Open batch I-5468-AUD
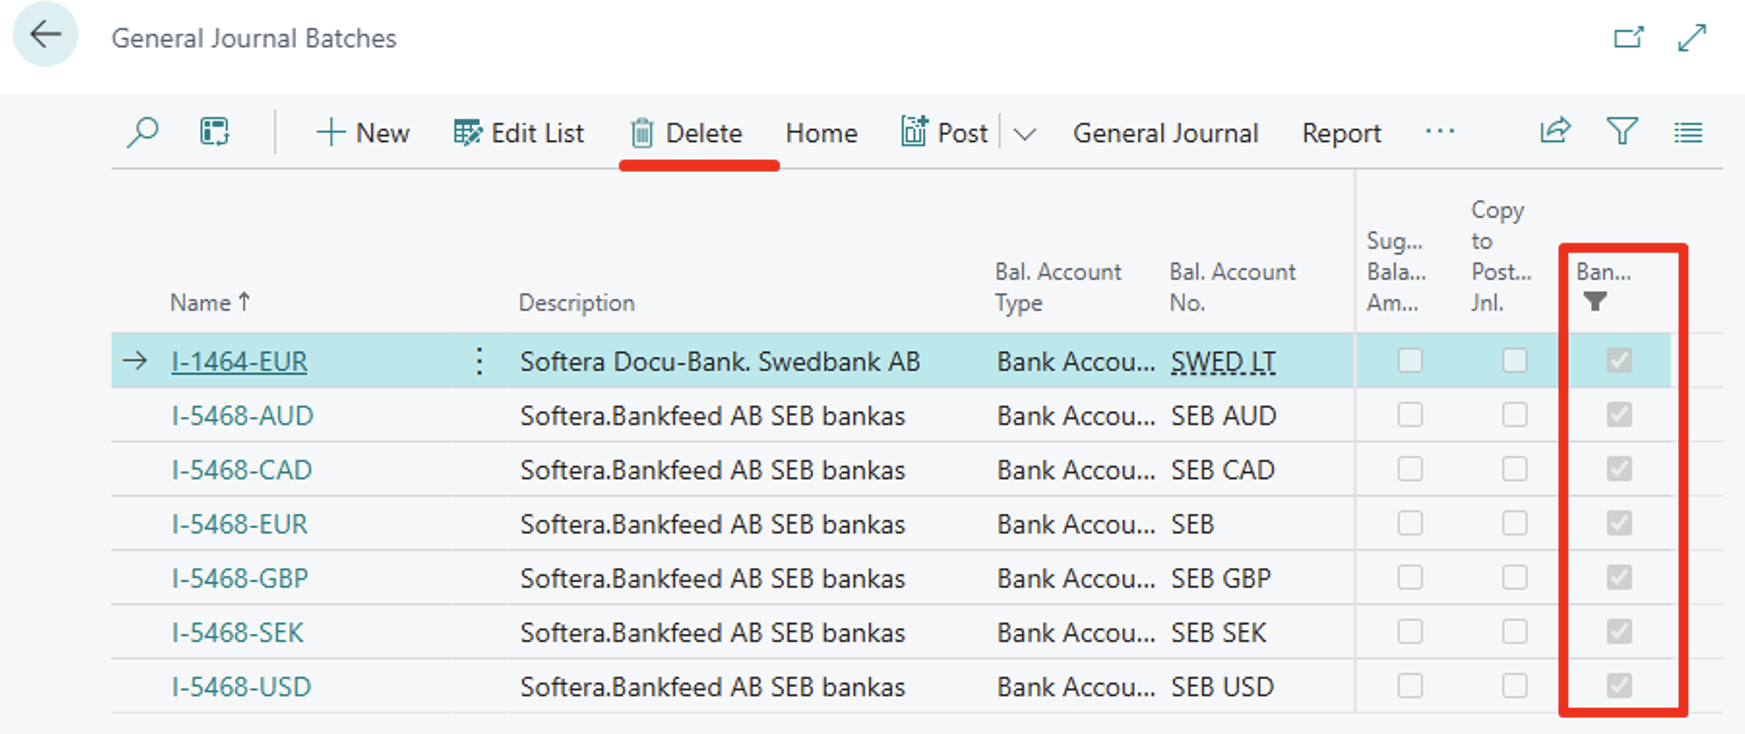The image size is (1745, 734). [x=242, y=416]
